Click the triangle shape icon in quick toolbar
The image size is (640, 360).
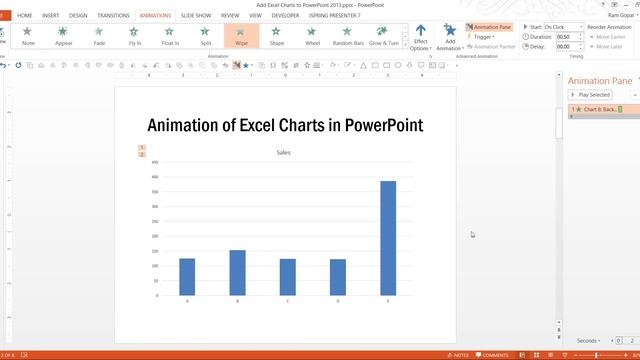pos(363,65)
